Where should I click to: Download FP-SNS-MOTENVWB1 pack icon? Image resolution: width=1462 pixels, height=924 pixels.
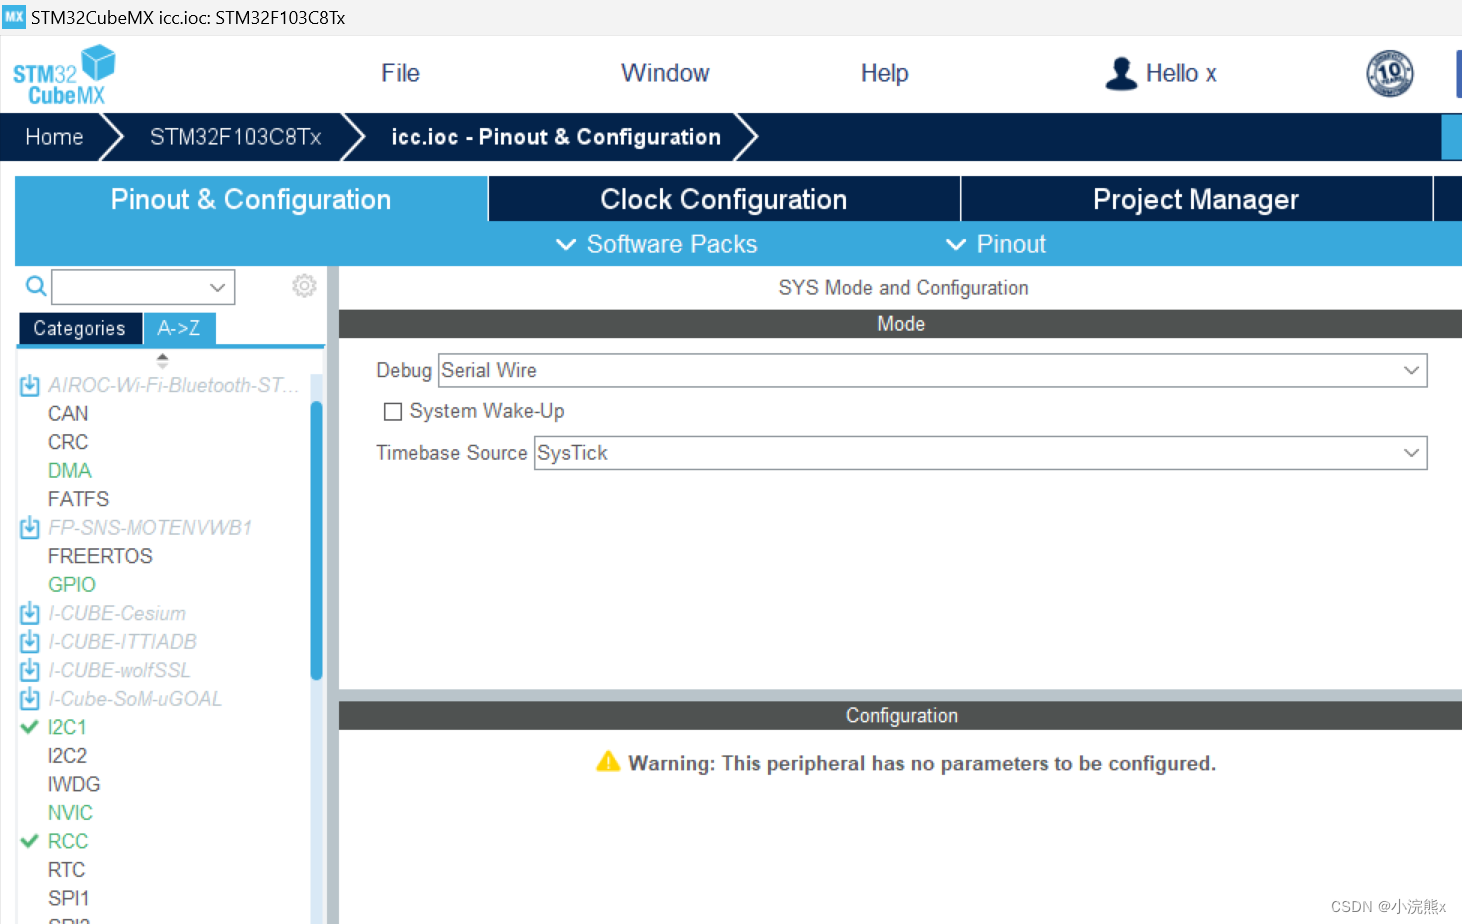[x=30, y=527]
